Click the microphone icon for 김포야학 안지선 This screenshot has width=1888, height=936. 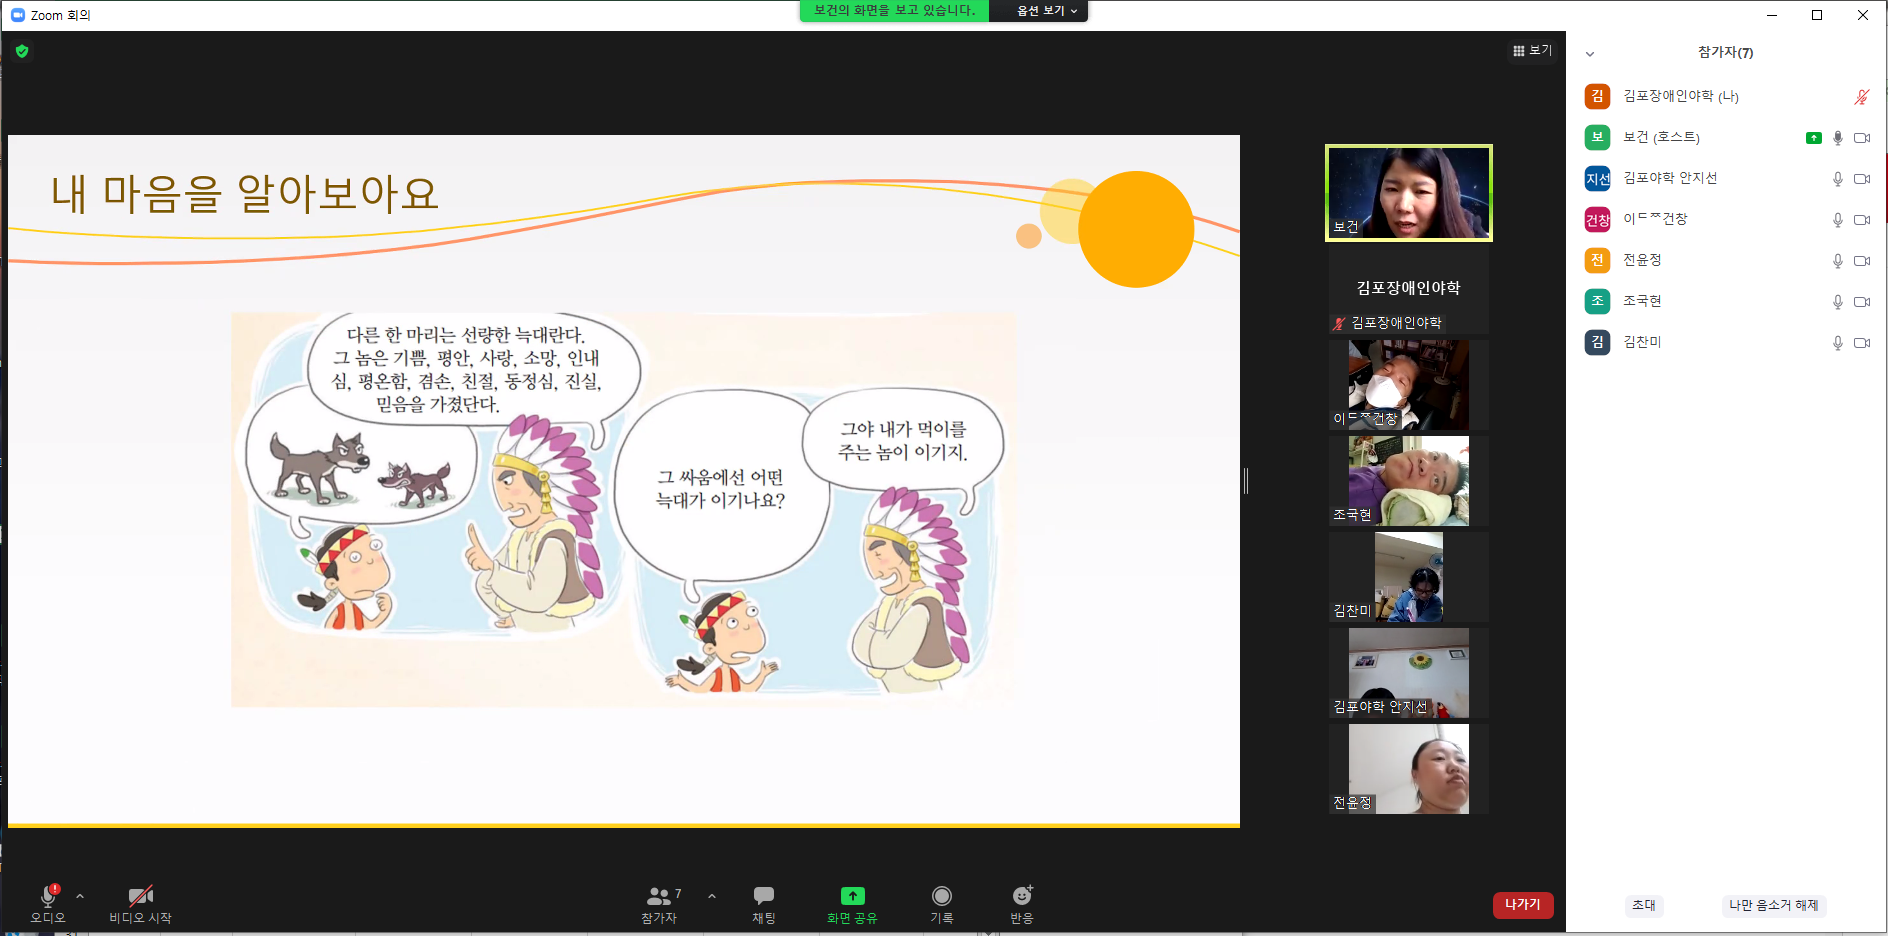pos(1837,179)
